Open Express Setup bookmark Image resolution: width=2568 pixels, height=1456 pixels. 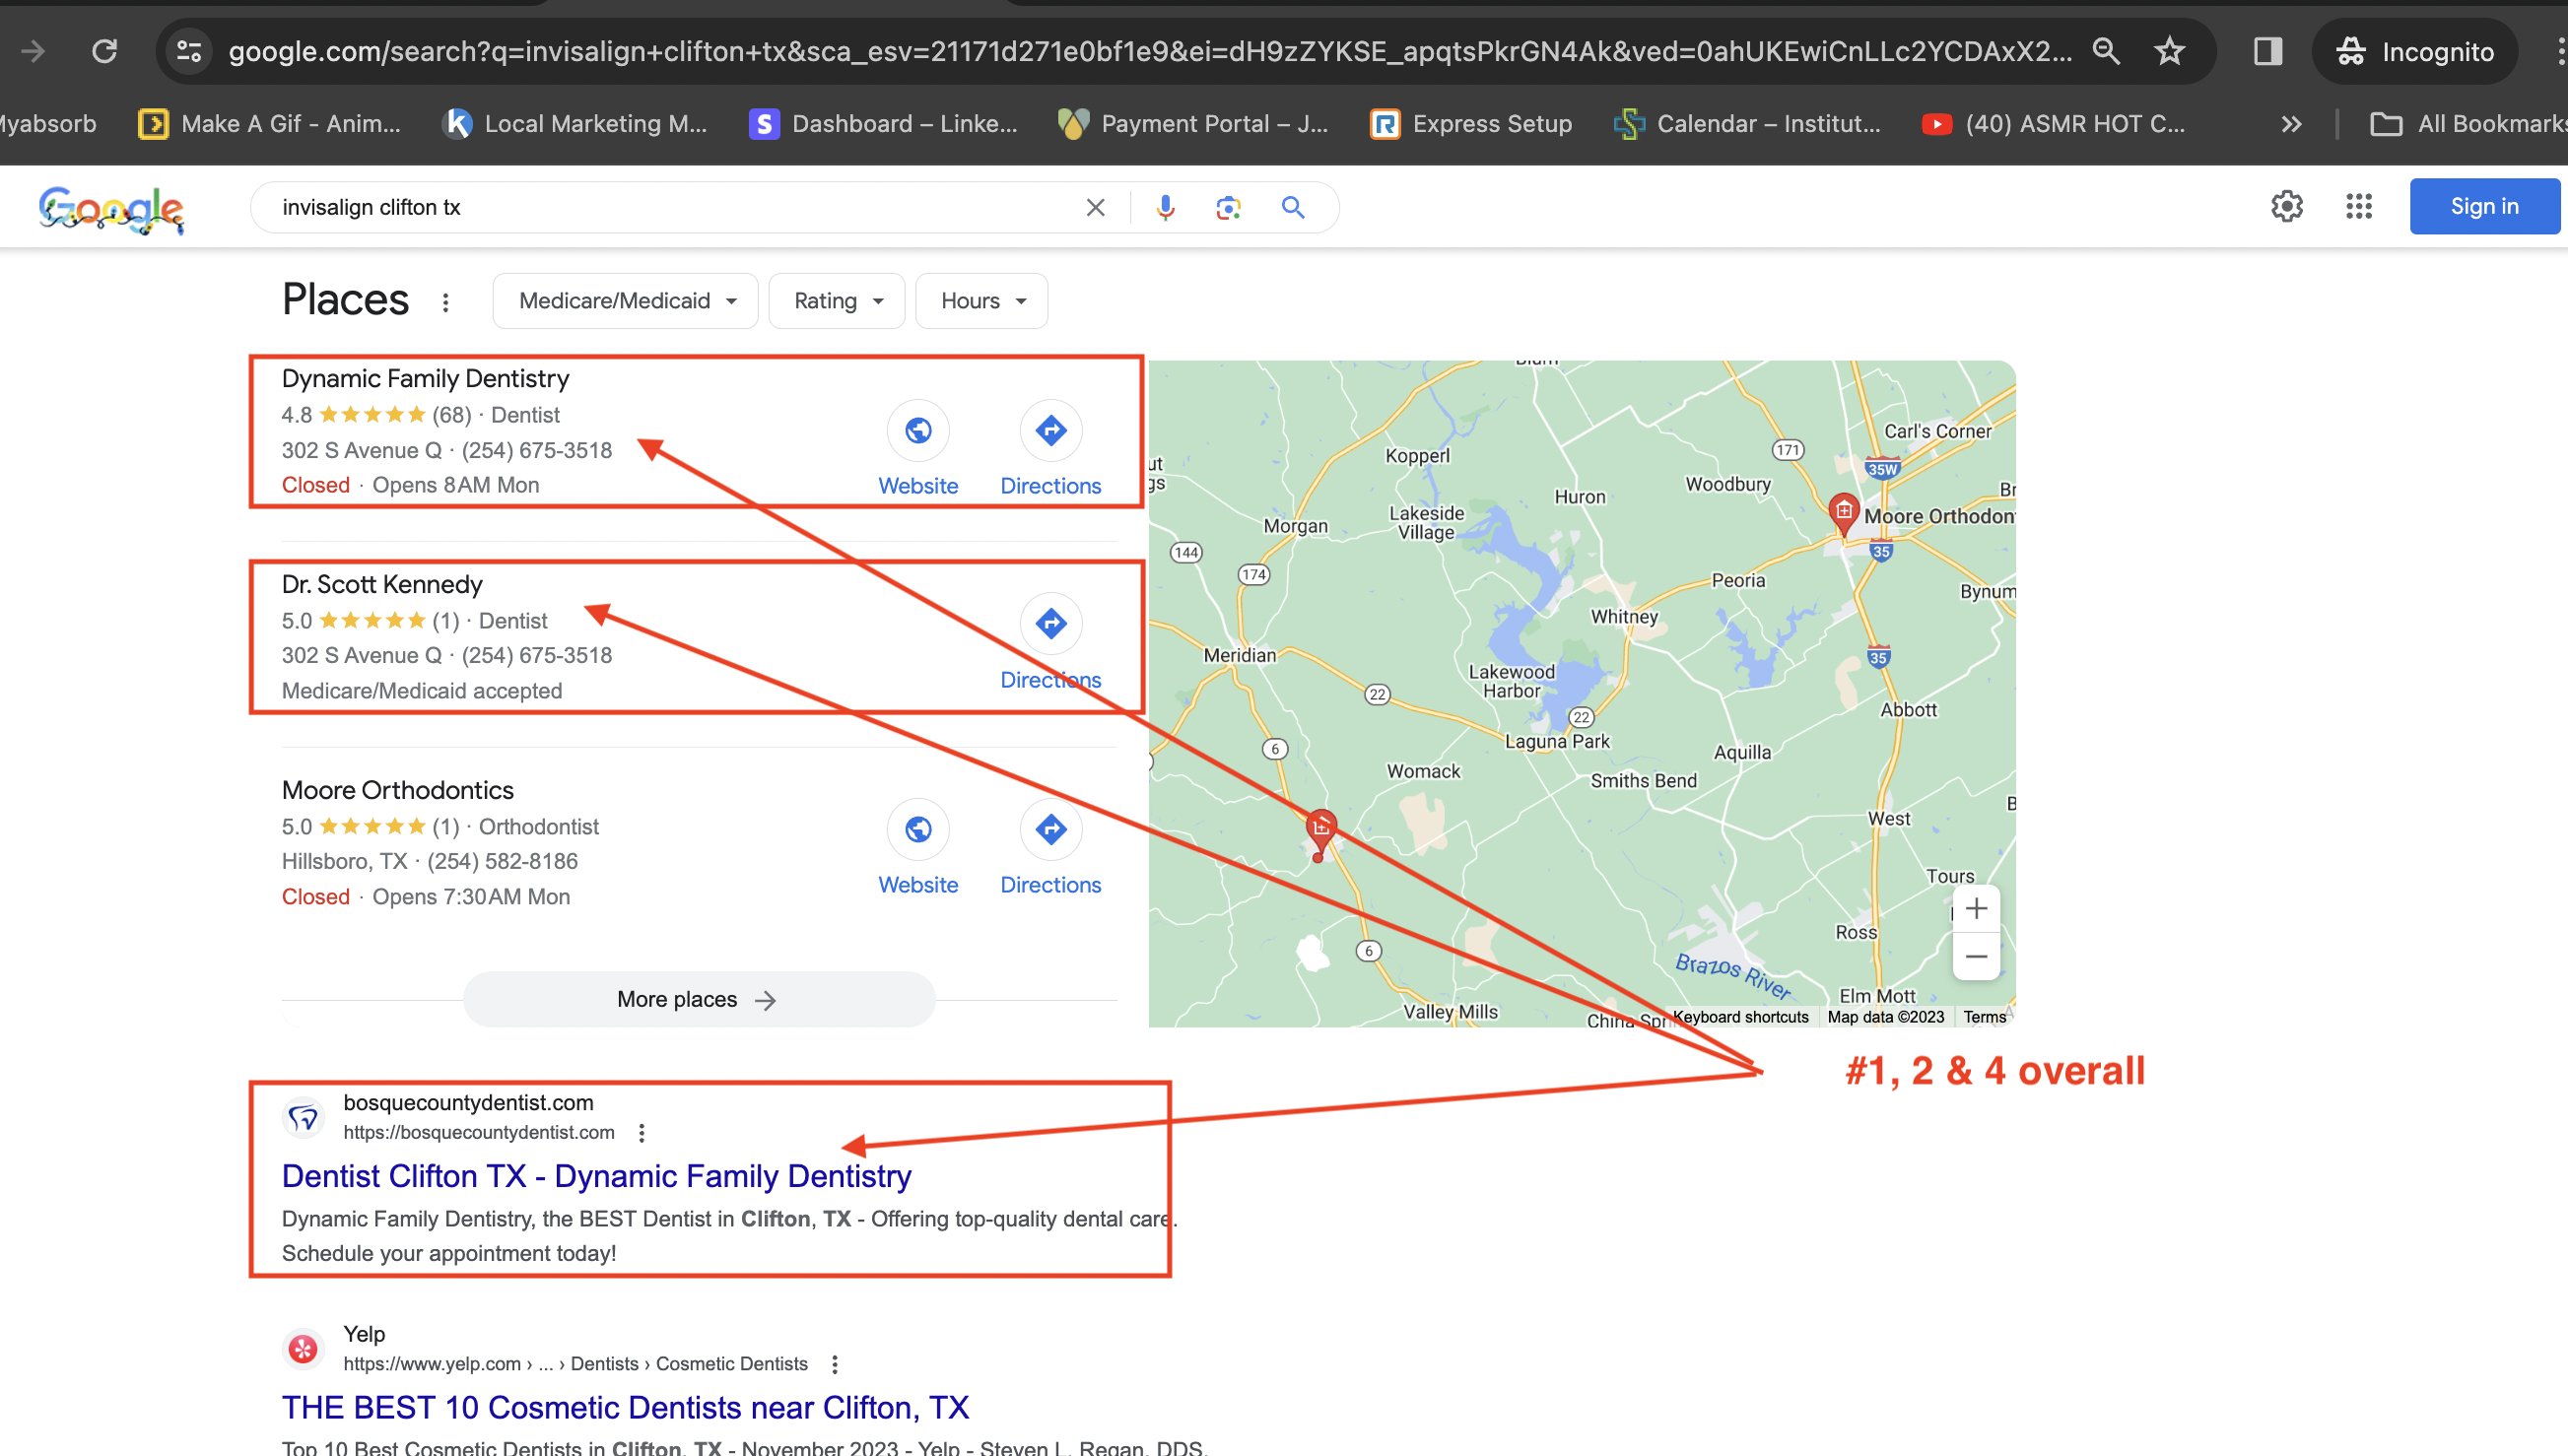[1471, 124]
